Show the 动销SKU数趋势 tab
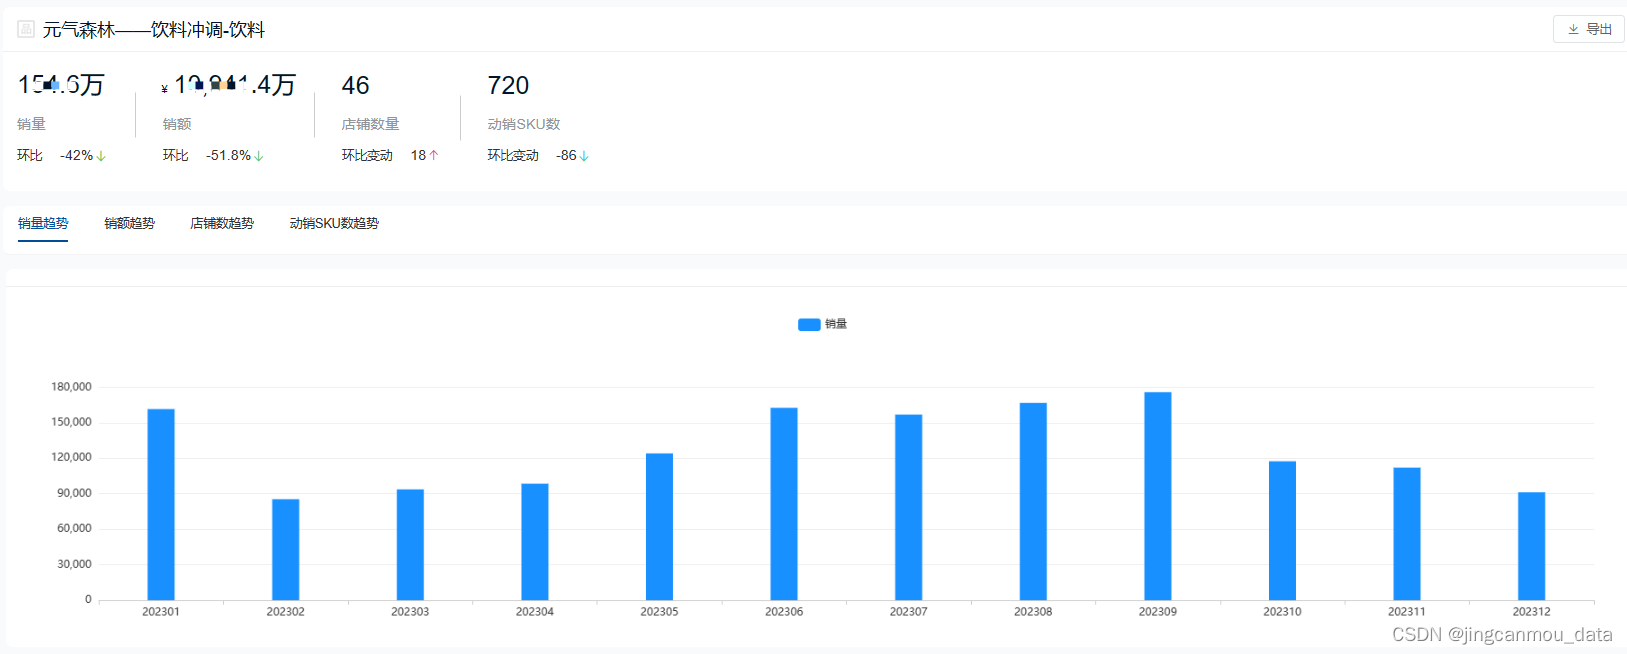 pos(334,223)
